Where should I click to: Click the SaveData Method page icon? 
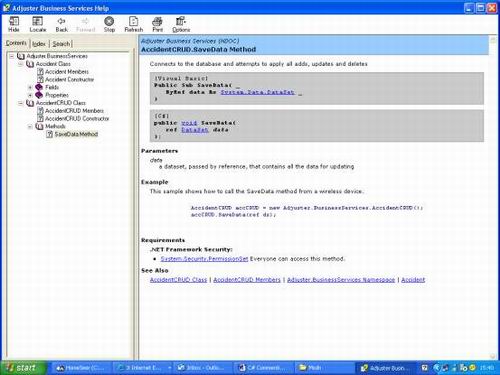pyautogui.click(x=50, y=134)
